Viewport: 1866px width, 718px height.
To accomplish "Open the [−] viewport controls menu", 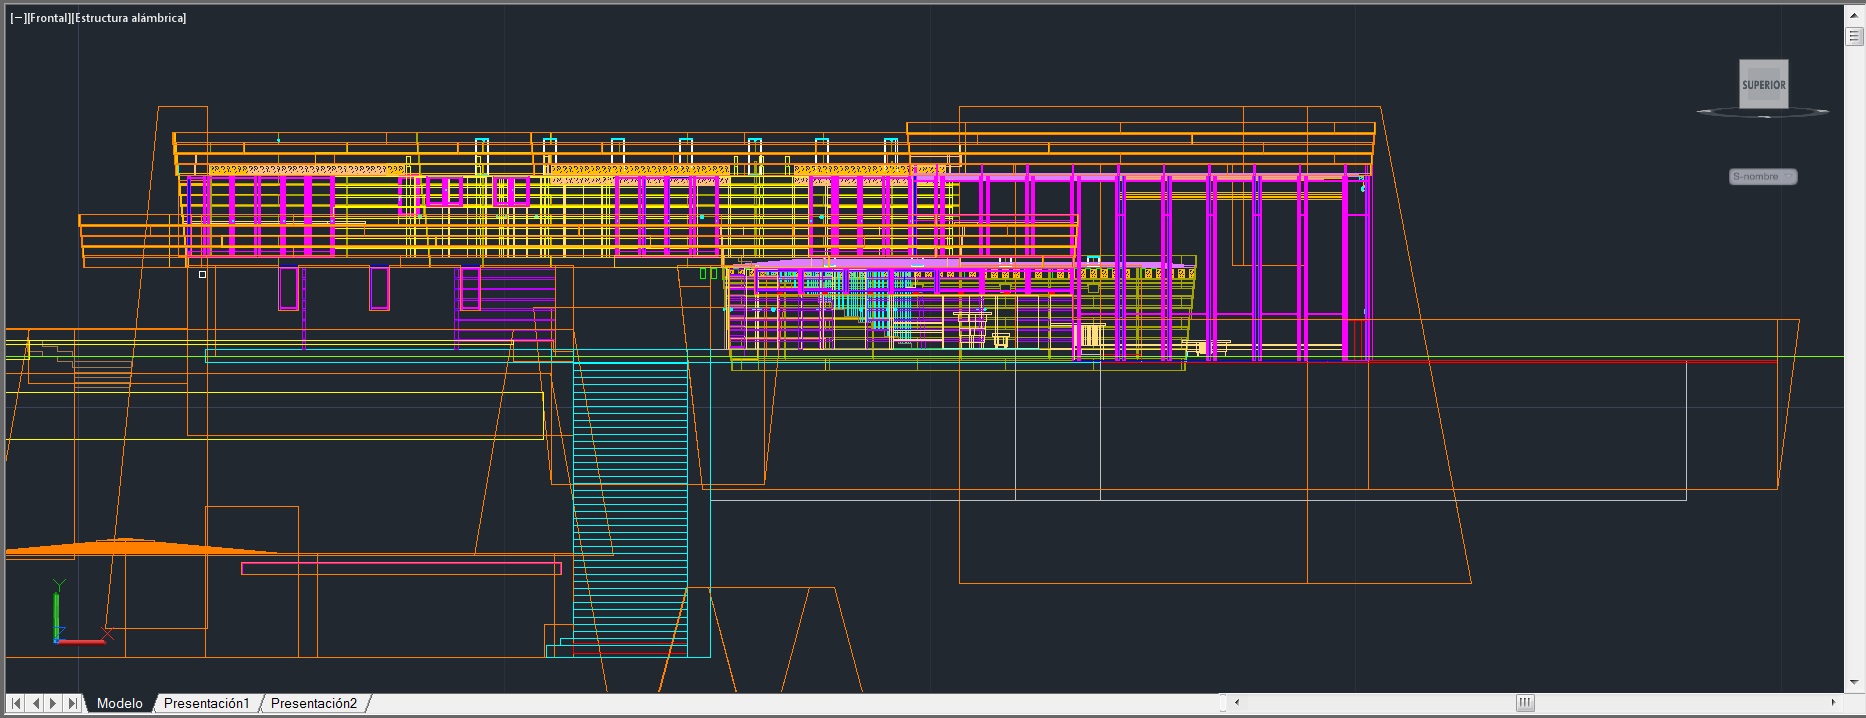I will pyautogui.click(x=18, y=18).
